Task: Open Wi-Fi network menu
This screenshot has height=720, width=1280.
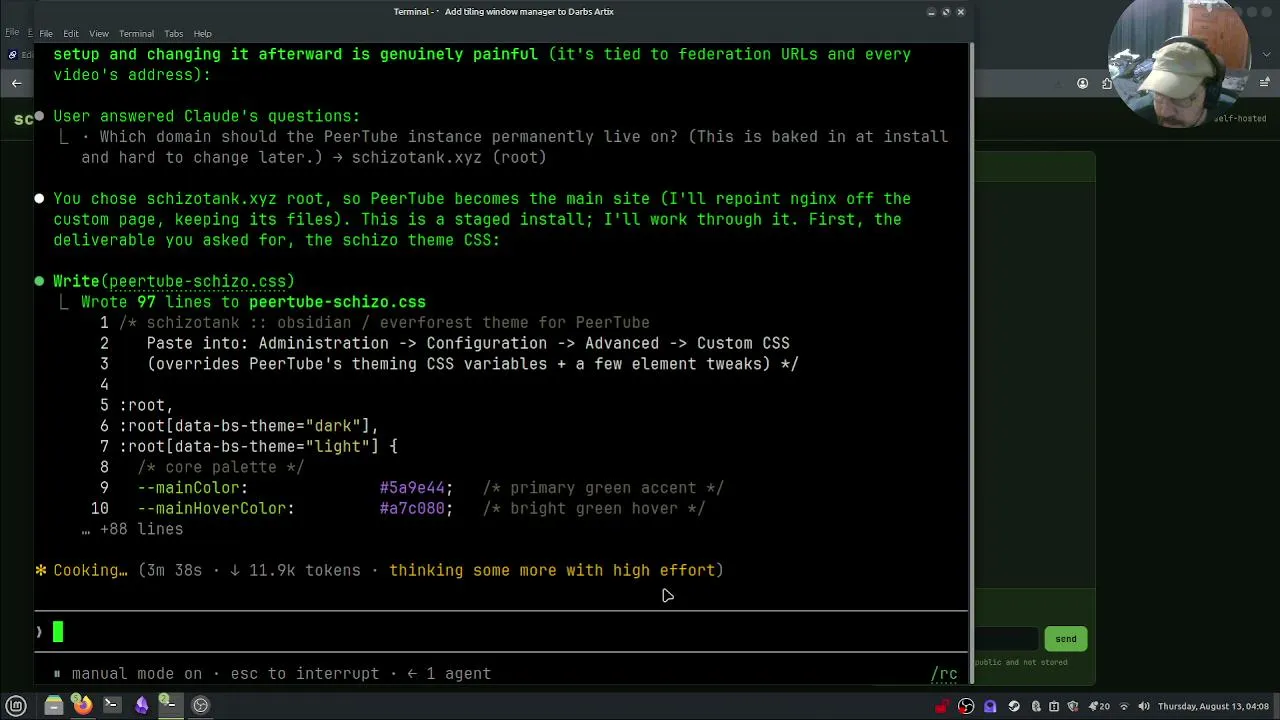Action: tap(1123, 706)
